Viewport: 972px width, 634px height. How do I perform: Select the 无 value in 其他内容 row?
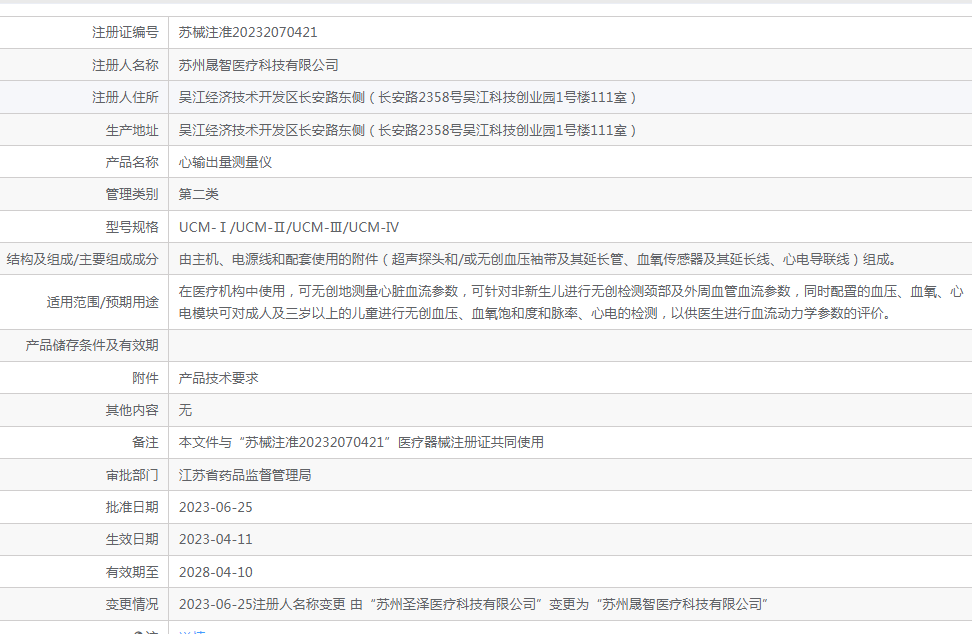point(185,410)
